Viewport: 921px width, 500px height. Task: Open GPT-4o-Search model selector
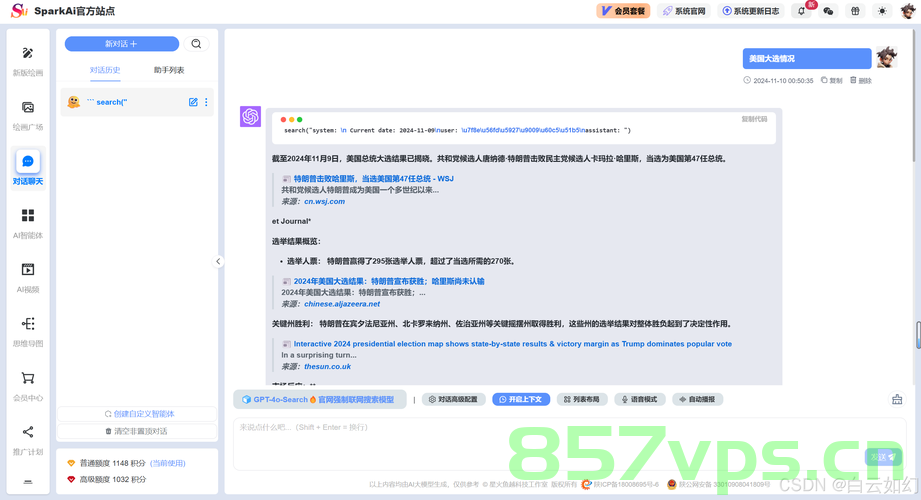320,400
